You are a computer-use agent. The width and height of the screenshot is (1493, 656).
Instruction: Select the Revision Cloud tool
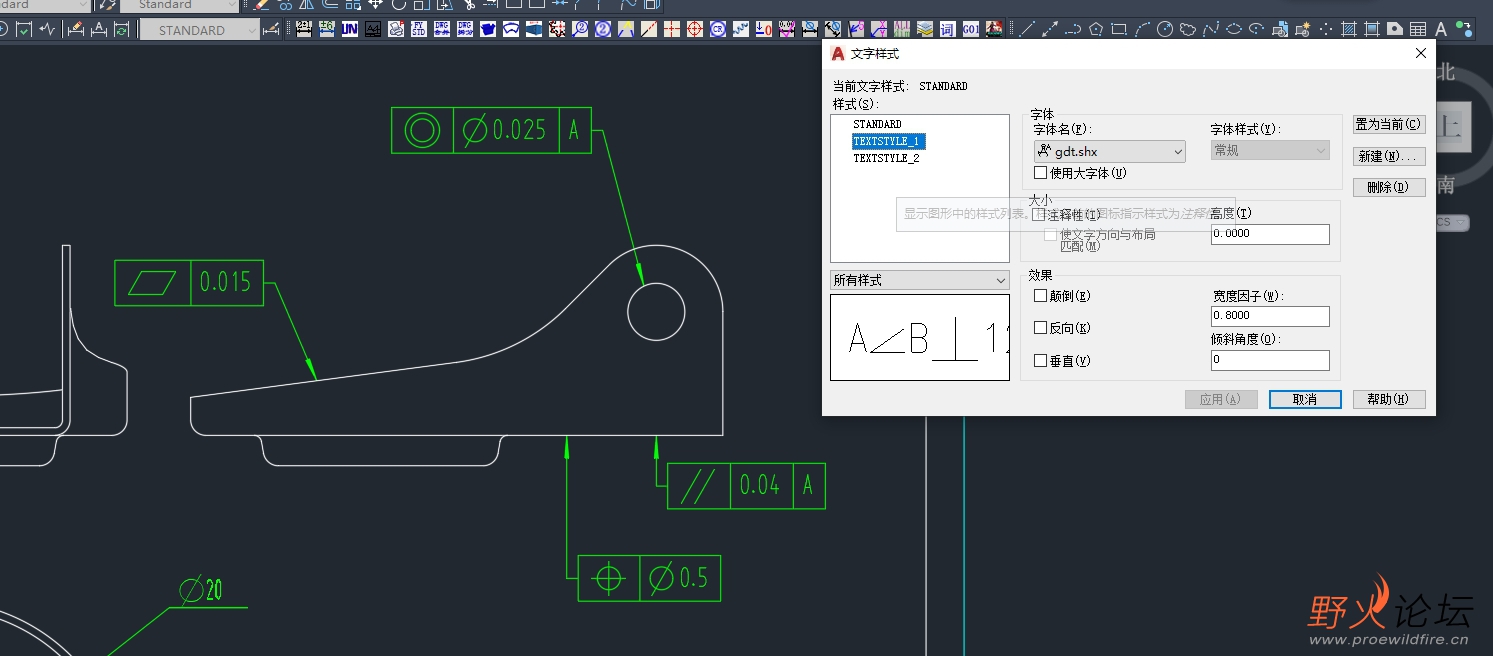pos(1188,30)
